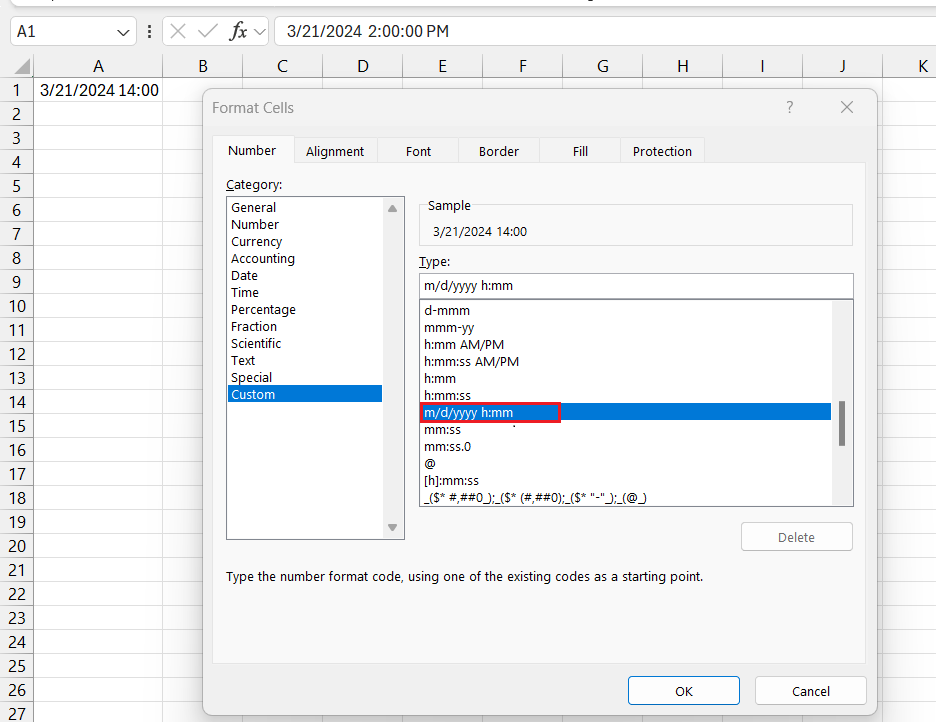Open the Border tab

coord(498,152)
